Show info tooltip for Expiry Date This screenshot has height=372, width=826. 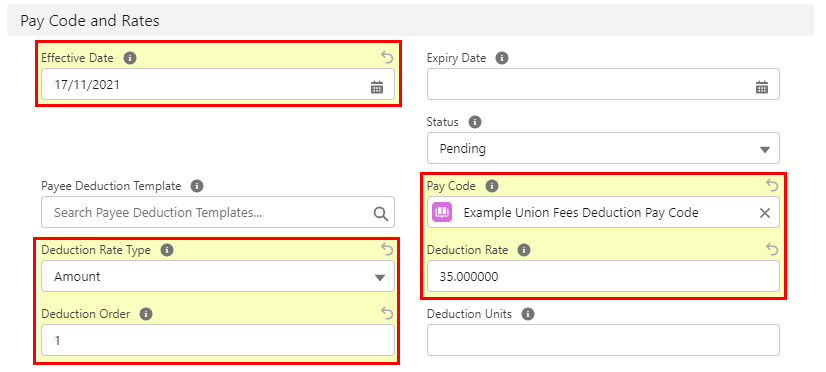pos(503,58)
